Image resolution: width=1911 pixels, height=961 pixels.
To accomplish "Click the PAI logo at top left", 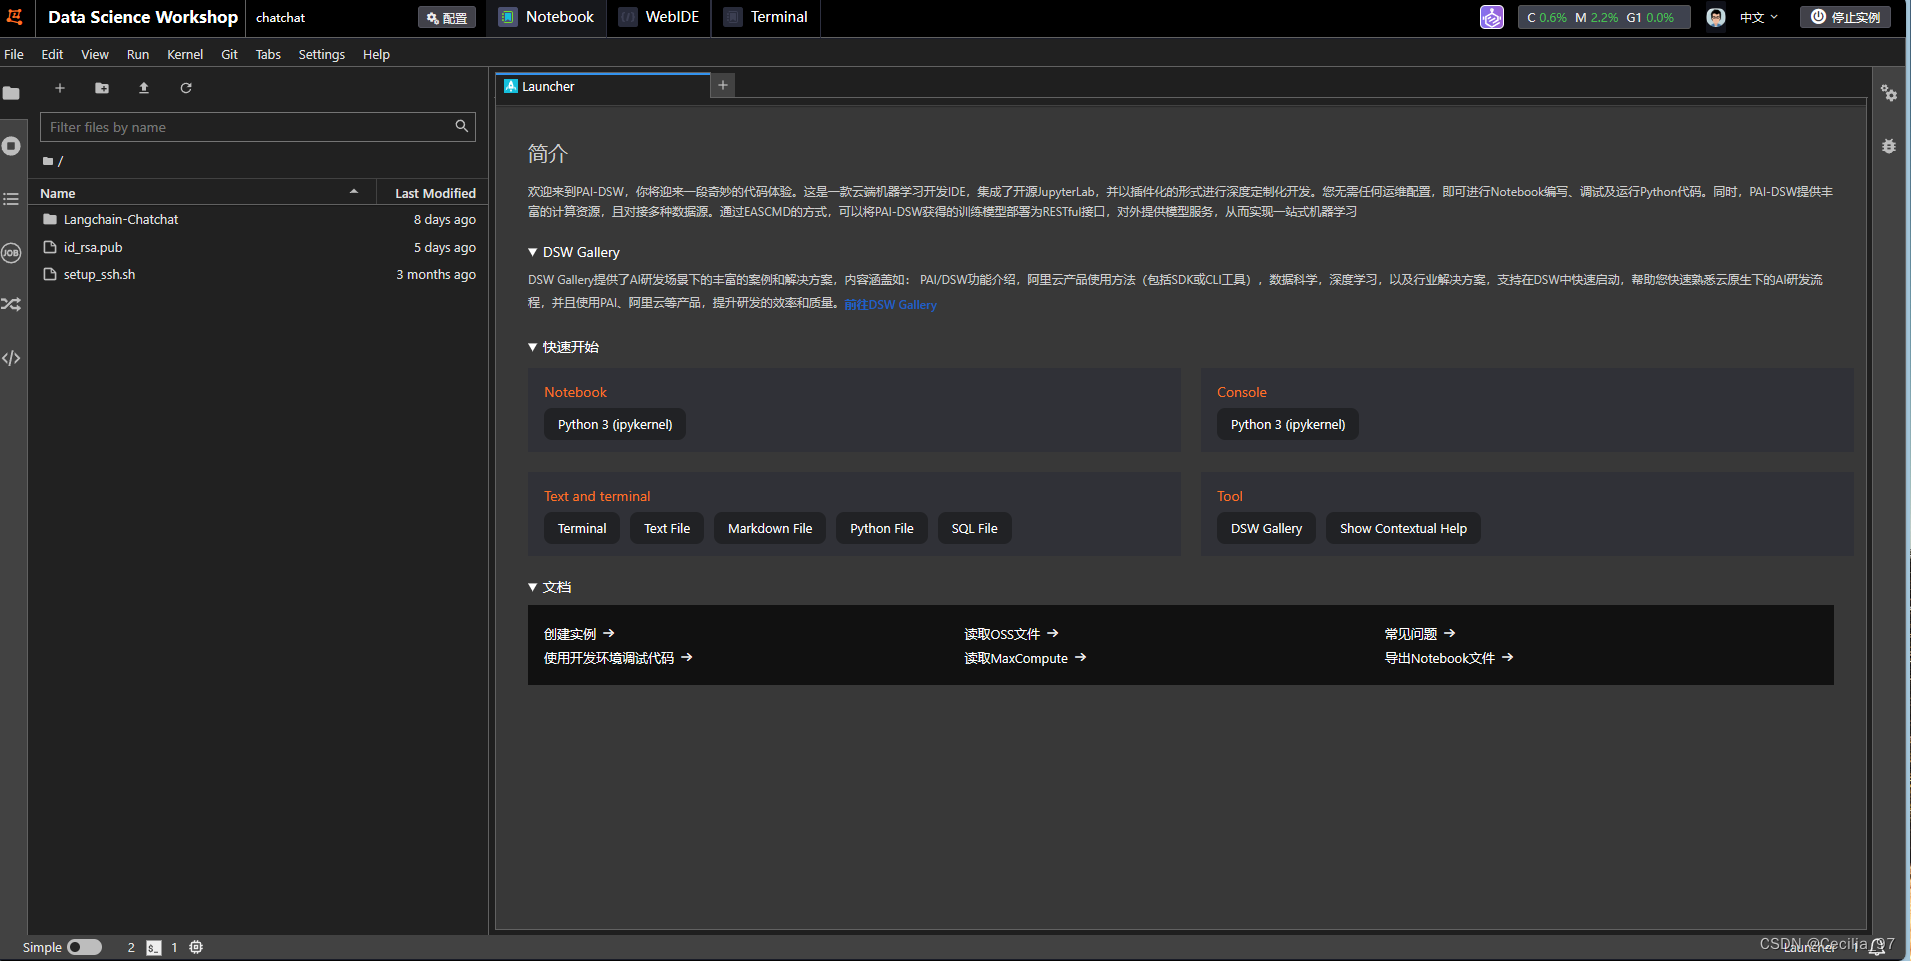I will click(x=15, y=17).
